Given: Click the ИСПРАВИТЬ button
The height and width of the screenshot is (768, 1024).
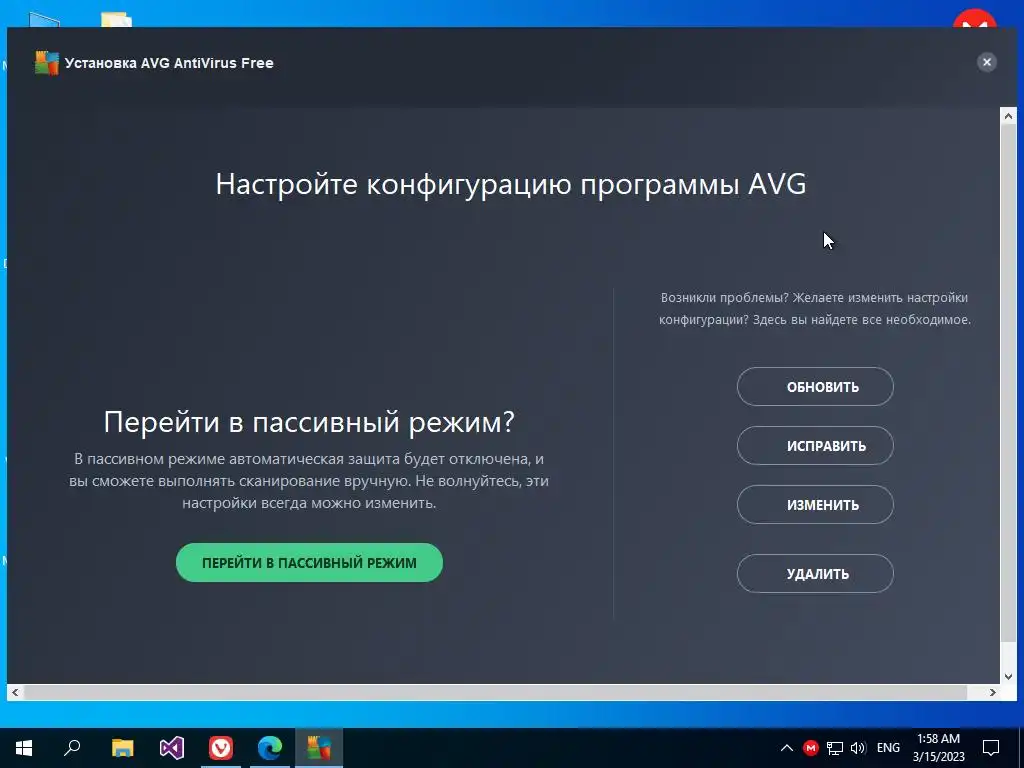Looking at the screenshot, I should 815,446.
